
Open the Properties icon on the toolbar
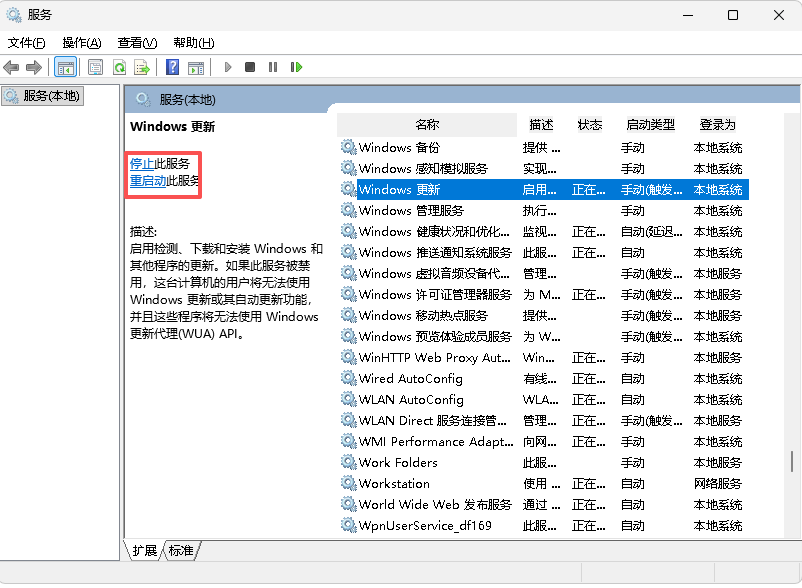(94, 66)
